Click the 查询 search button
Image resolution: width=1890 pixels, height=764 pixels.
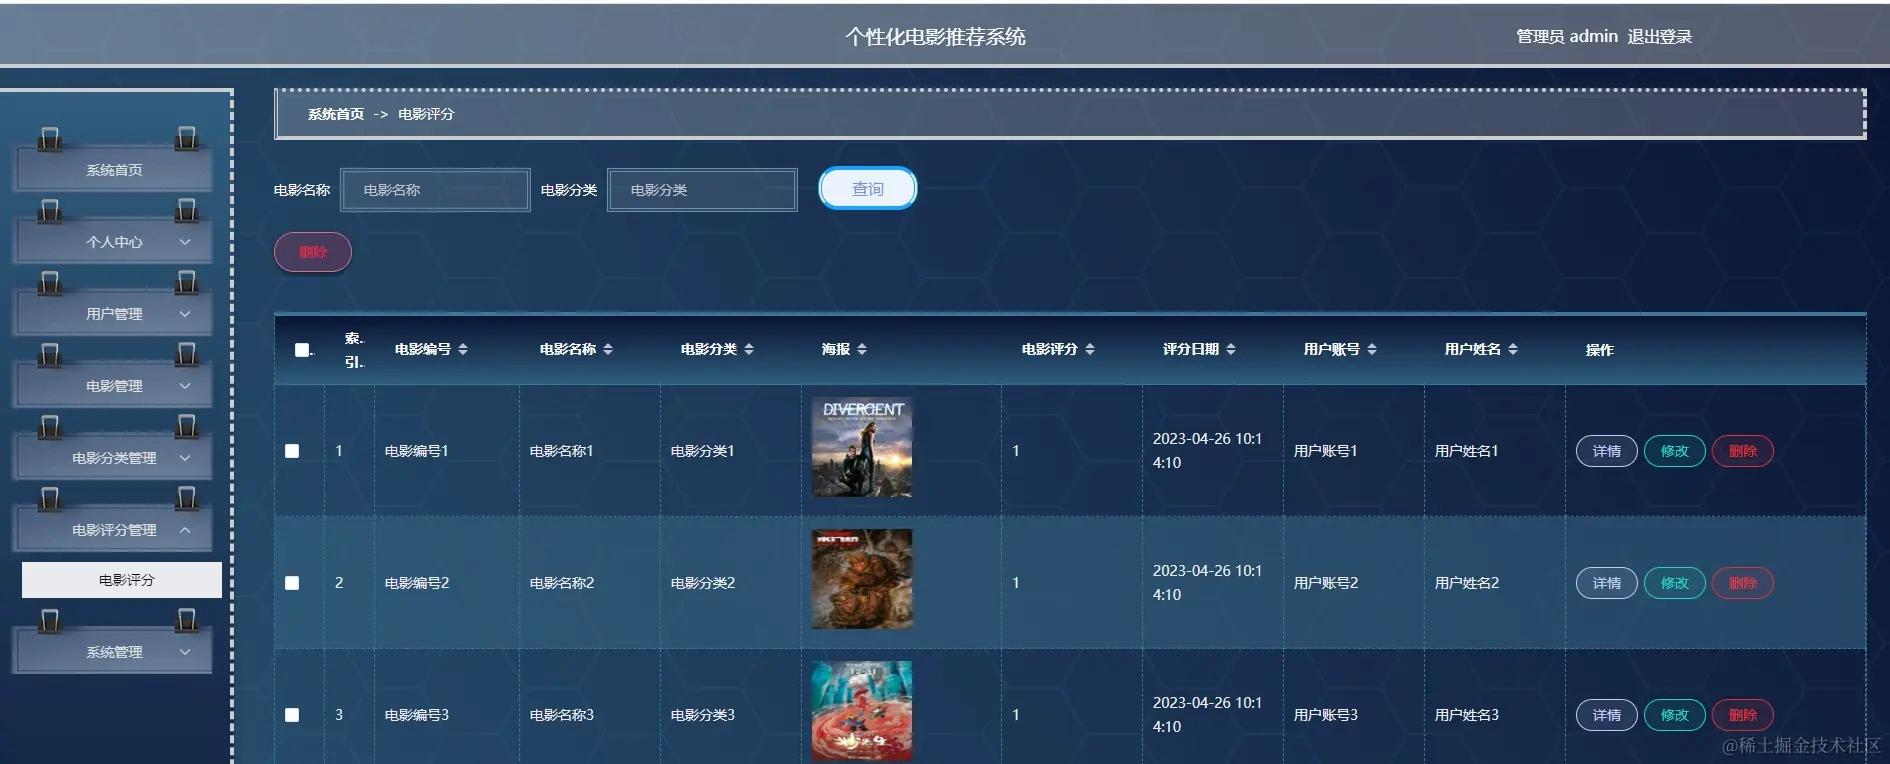(868, 189)
